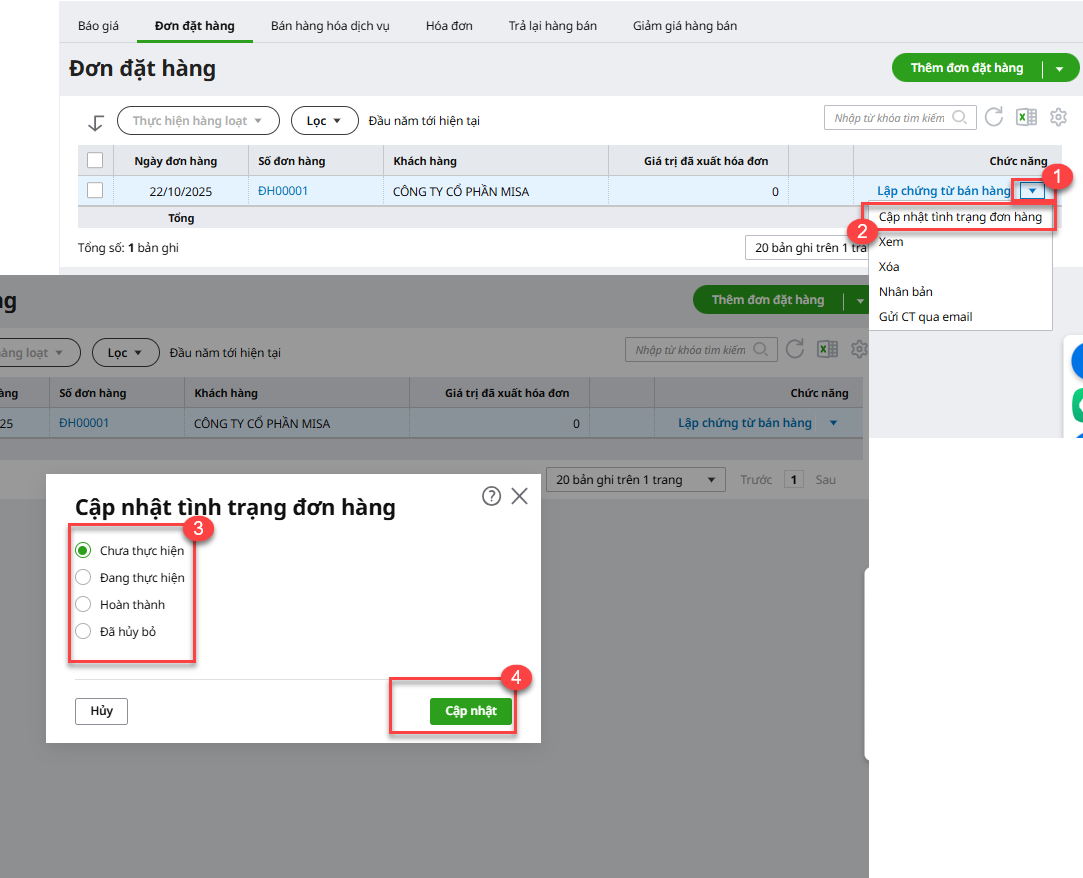Choose Nhân bản from the context menu
The width and height of the screenshot is (1083, 878).
tap(905, 292)
